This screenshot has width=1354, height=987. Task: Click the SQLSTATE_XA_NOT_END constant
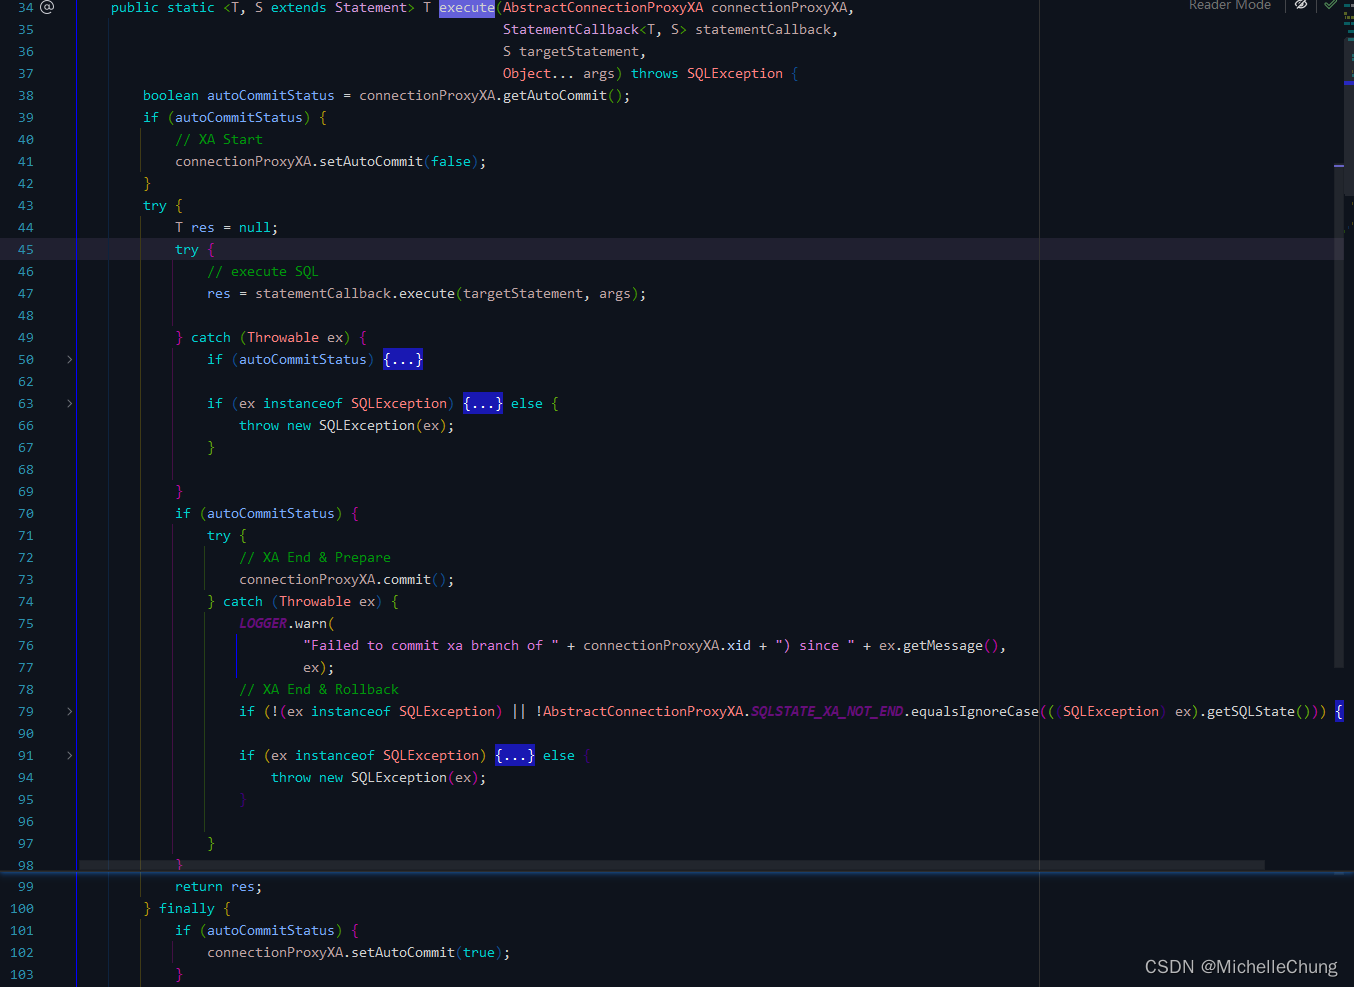(x=827, y=711)
